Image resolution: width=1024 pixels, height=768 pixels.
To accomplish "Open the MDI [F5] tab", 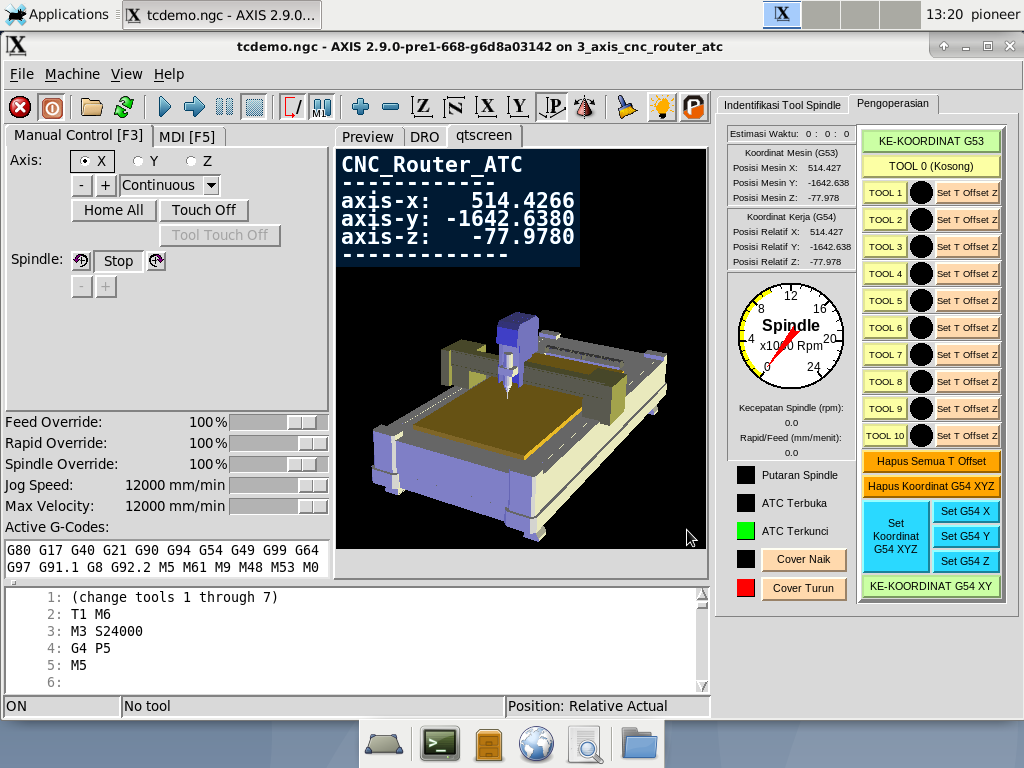I will point(187,136).
